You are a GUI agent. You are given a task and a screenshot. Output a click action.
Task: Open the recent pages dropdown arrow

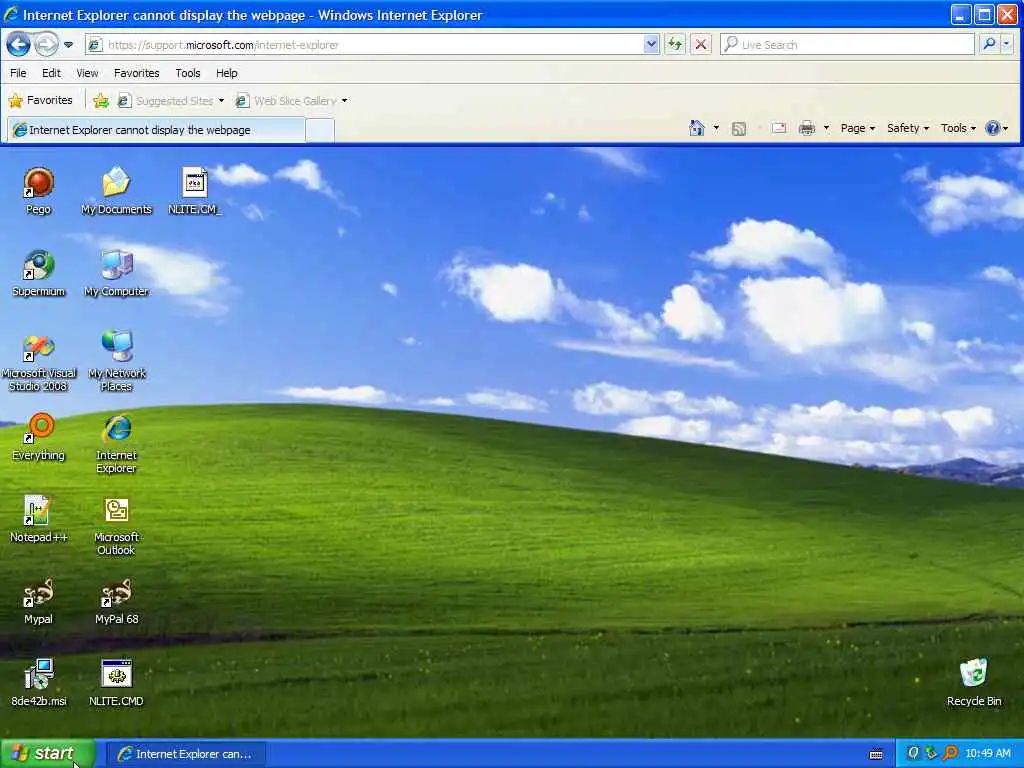[x=69, y=45]
